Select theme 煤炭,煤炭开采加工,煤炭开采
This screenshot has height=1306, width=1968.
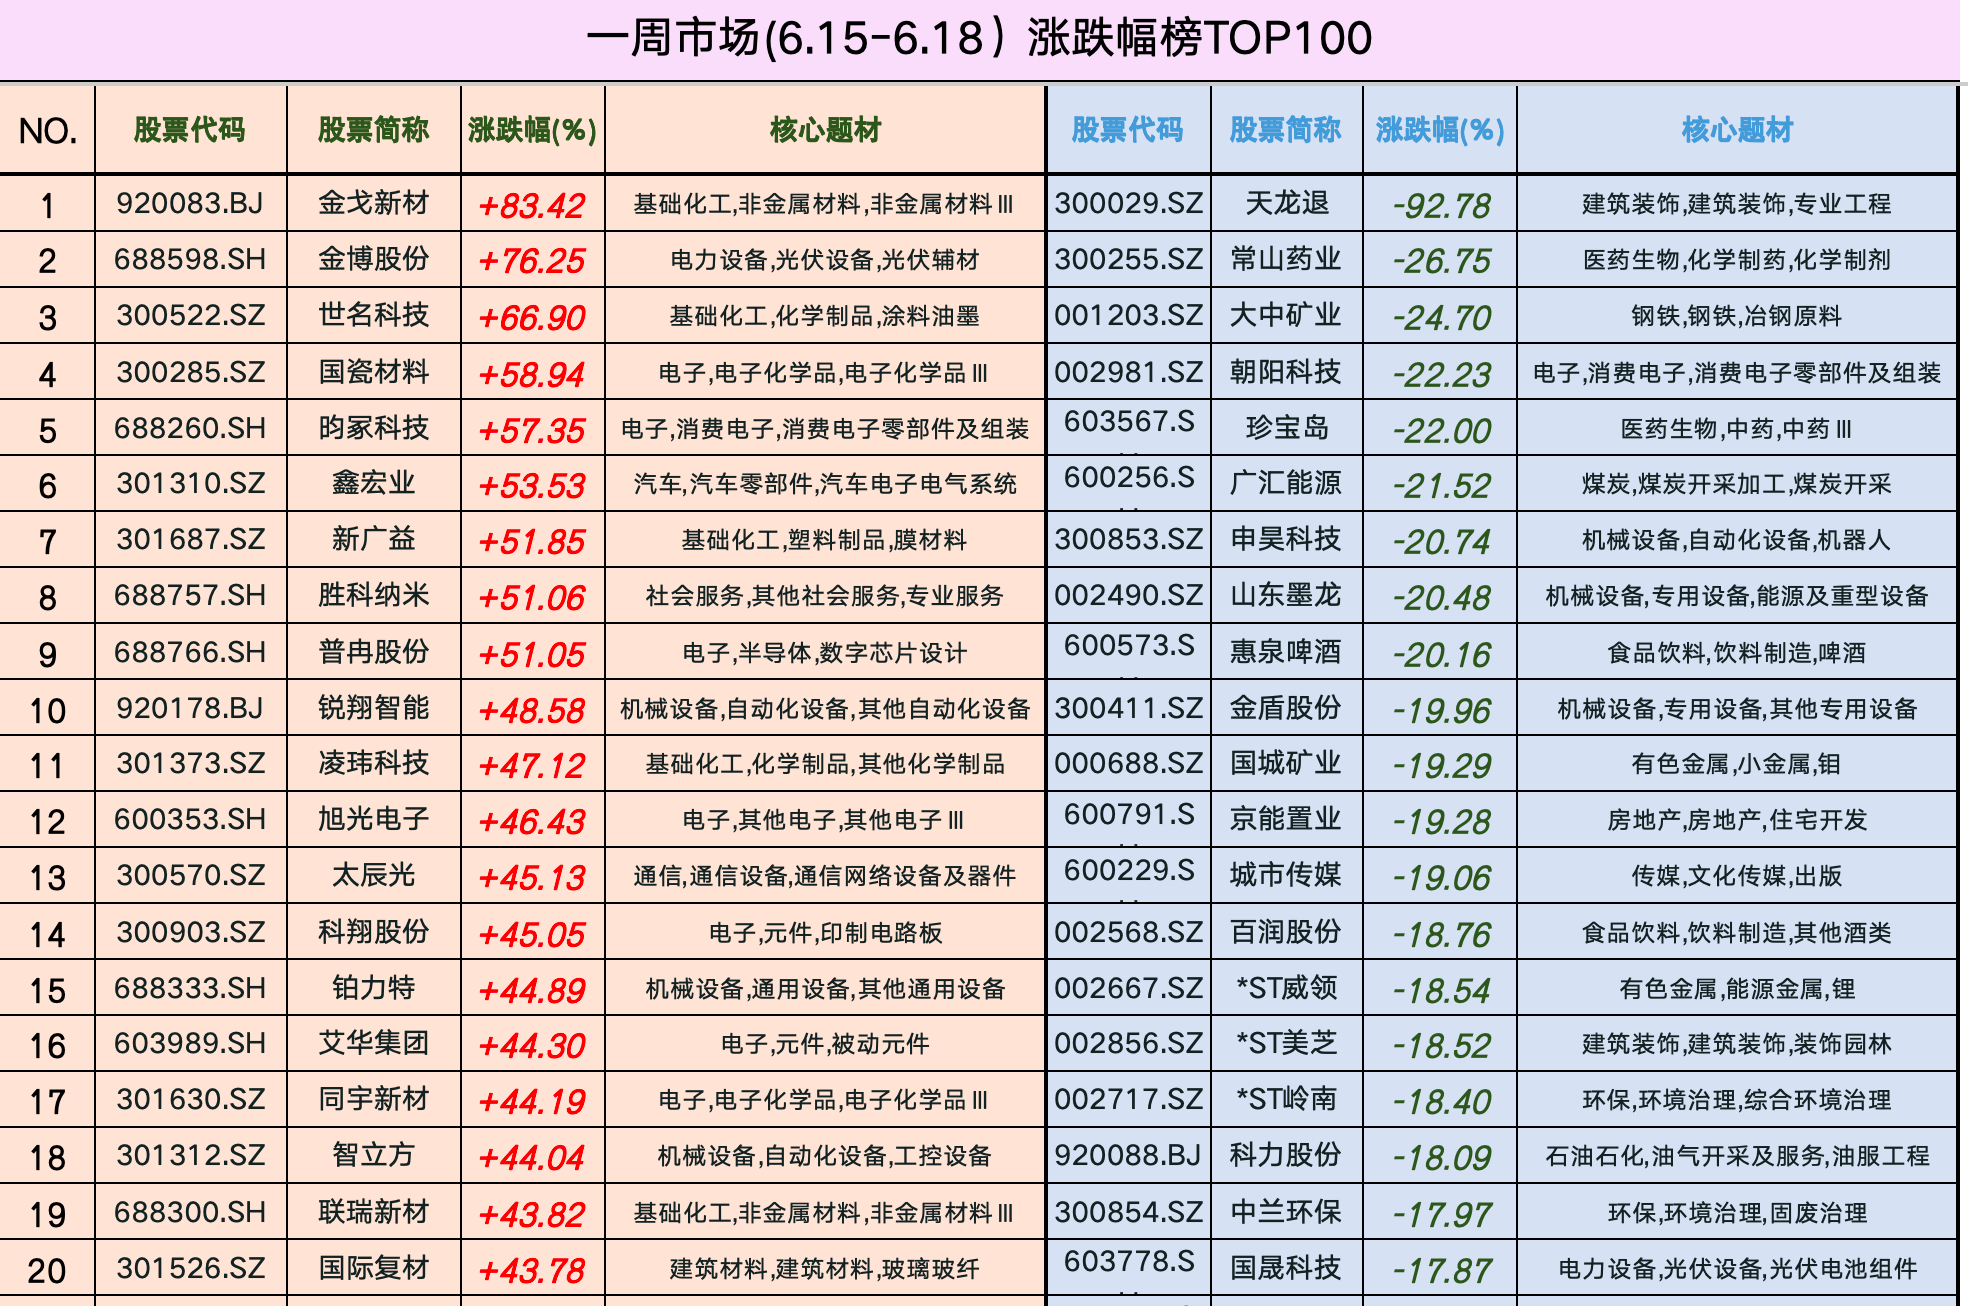pyautogui.click(x=1737, y=484)
